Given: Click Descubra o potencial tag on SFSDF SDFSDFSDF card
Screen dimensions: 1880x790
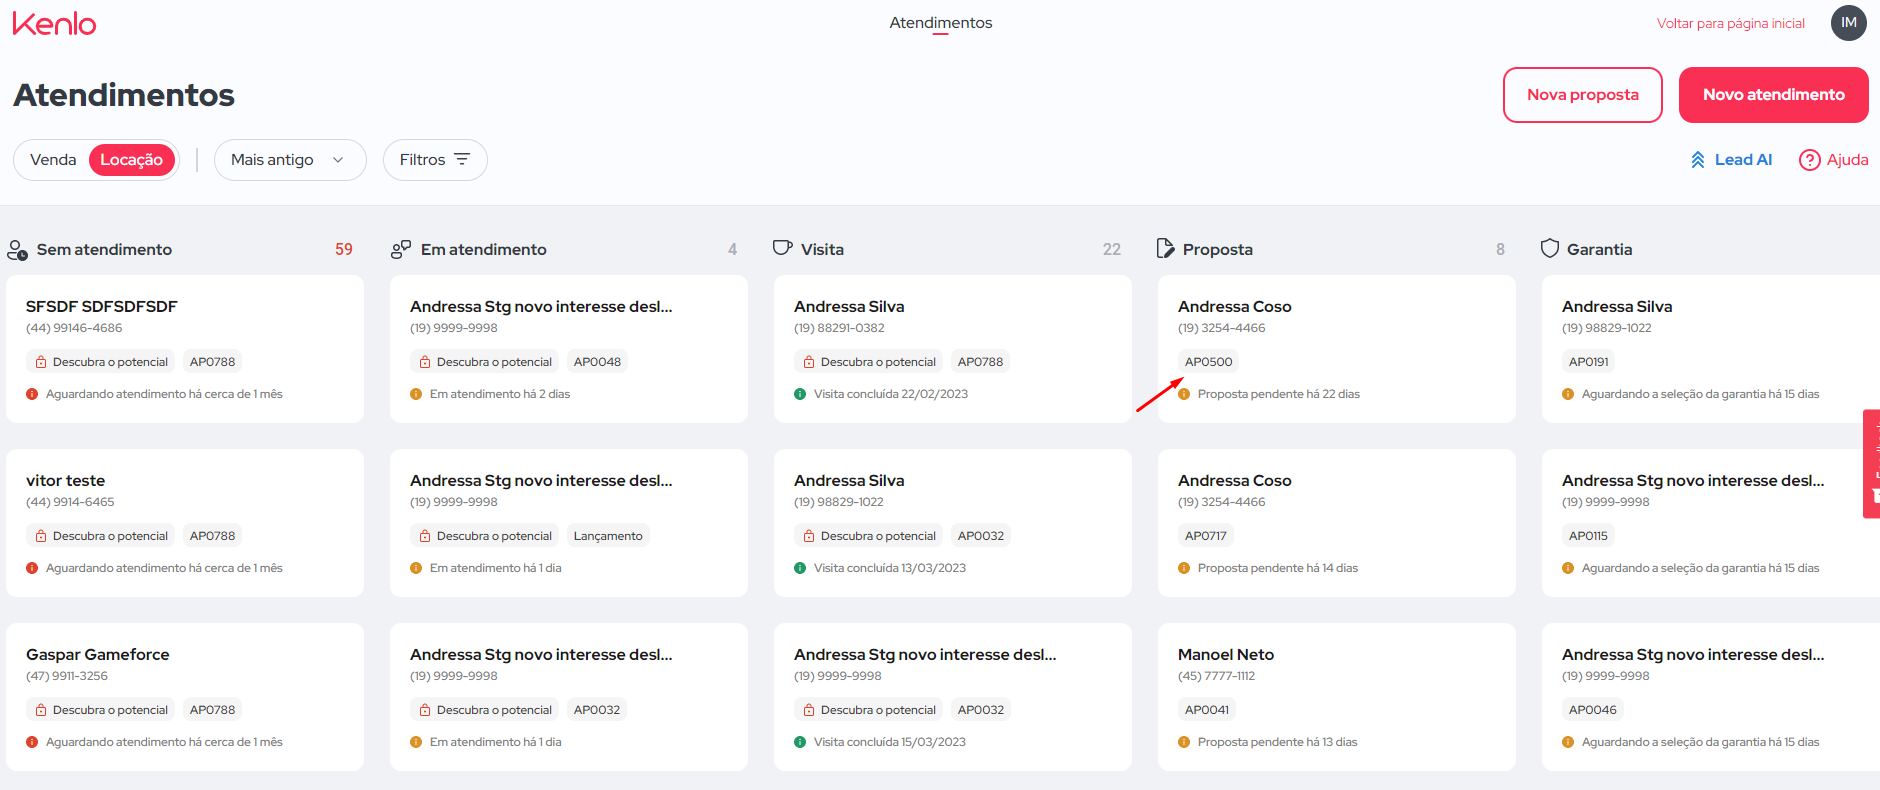Looking at the screenshot, I should pos(101,362).
